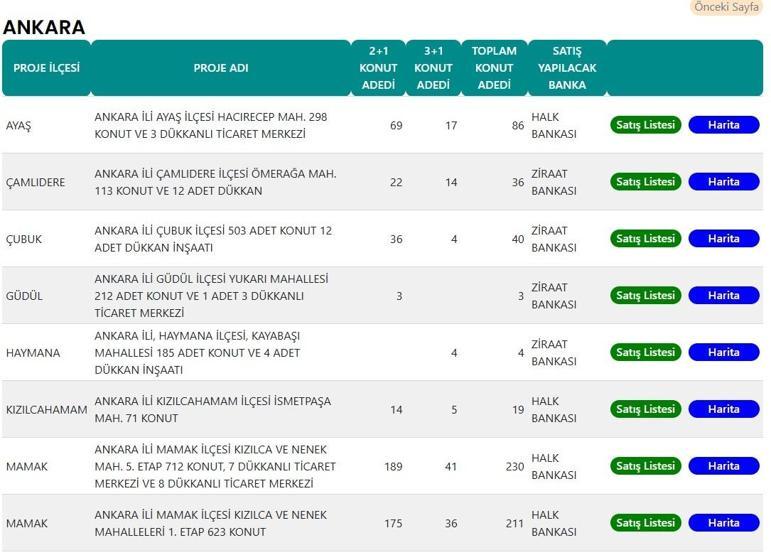Open Satış Listesi for KIZILCAHAMAM project
The width and height of the screenshot is (771, 555).
click(x=646, y=409)
